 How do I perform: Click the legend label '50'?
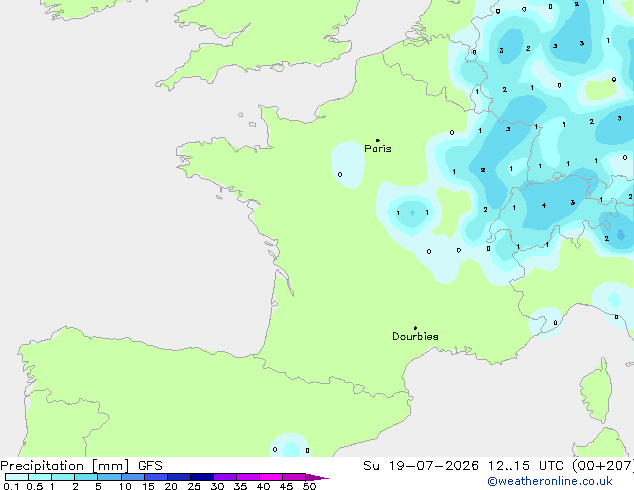pos(309,486)
